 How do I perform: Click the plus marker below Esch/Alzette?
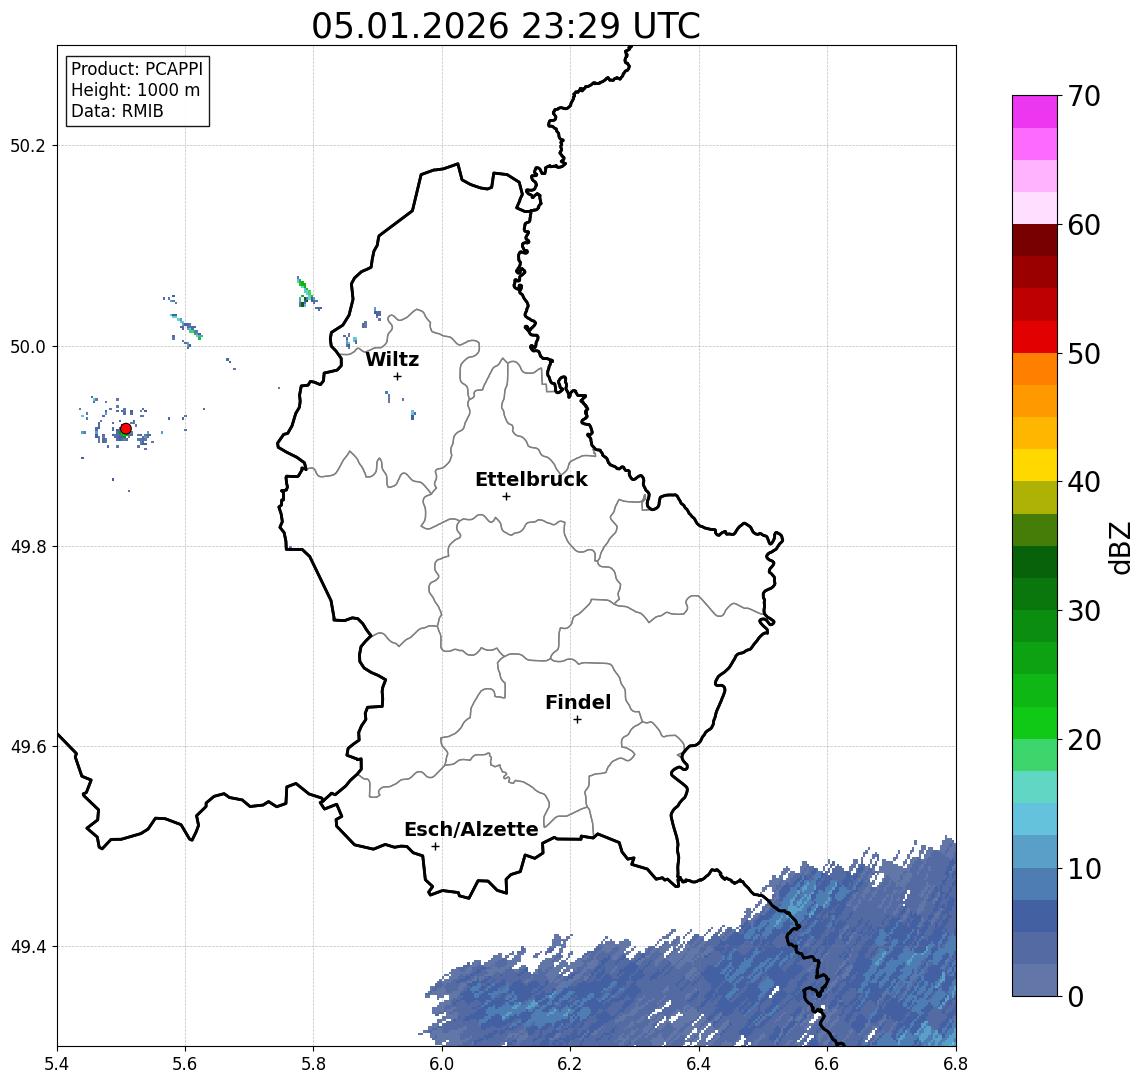tap(435, 847)
